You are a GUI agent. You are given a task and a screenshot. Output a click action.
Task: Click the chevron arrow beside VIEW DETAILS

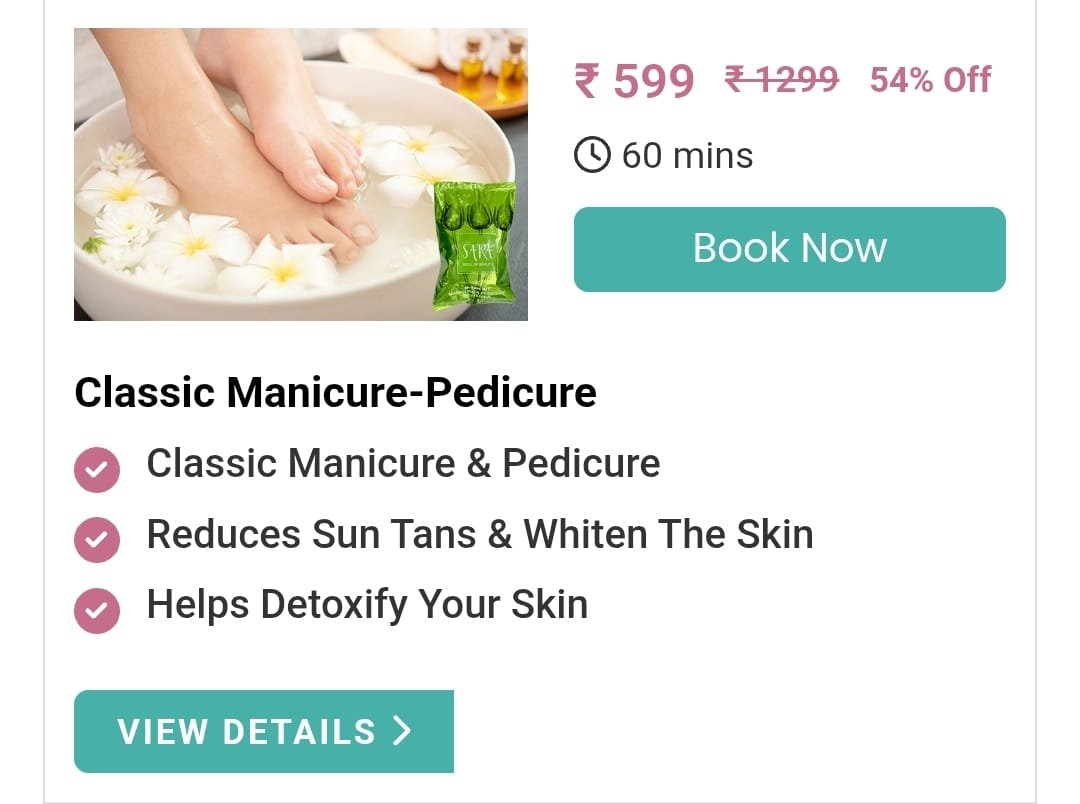(402, 730)
